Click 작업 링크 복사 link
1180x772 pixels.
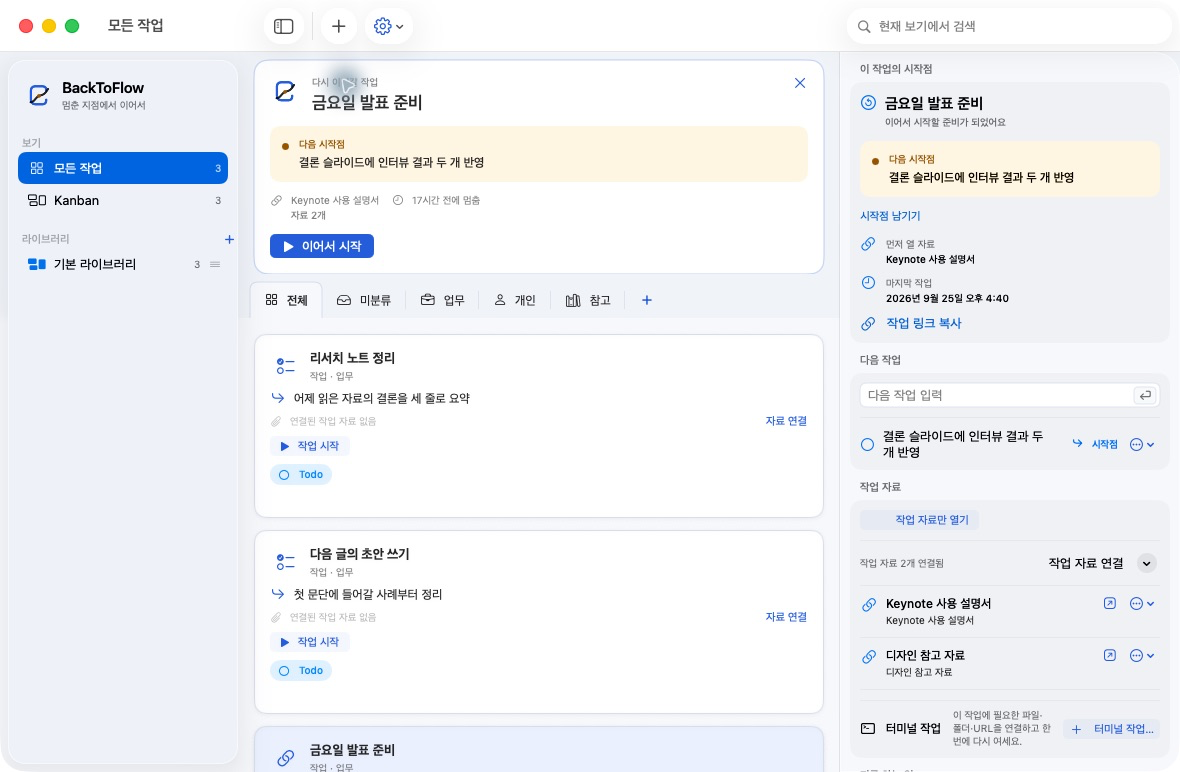(x=923, y=323)
